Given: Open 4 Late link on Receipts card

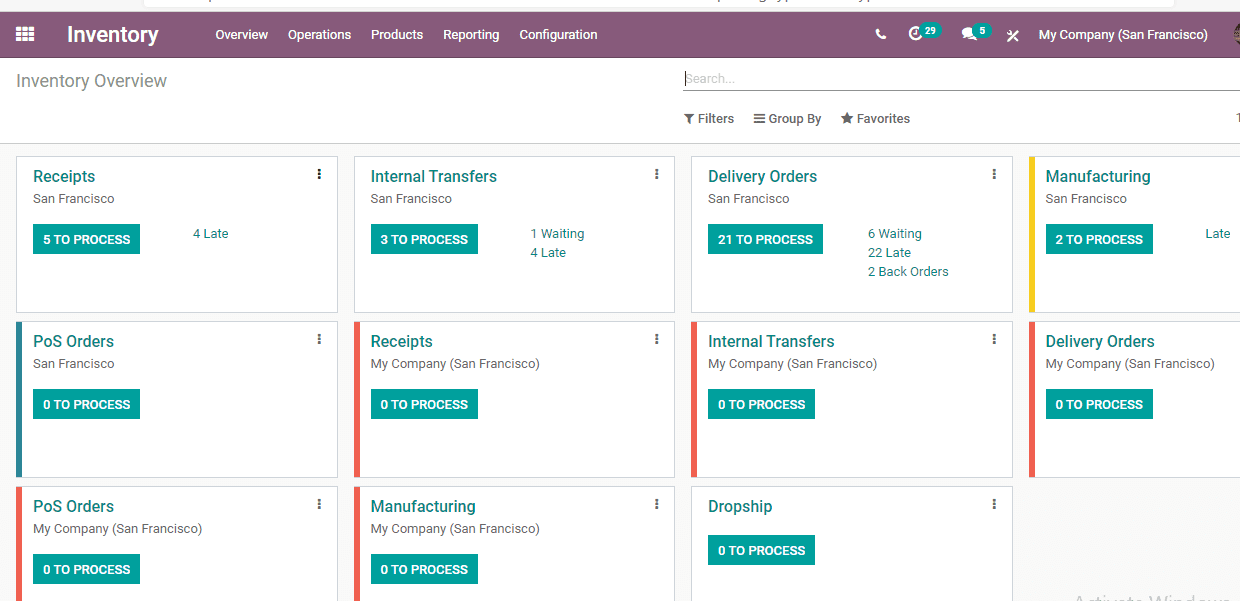Looking at the screenshot, I should coord(211,234).
